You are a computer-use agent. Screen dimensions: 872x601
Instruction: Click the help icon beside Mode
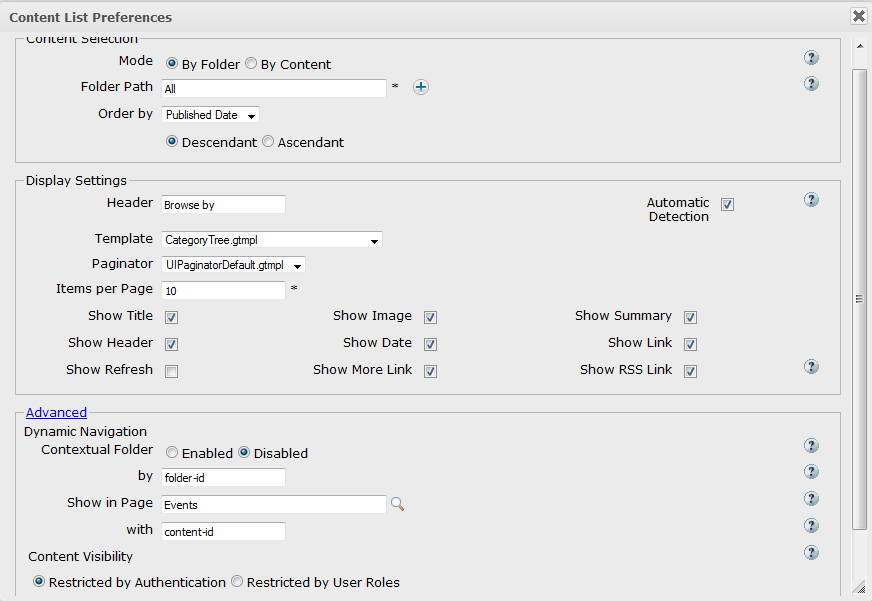click(811, 57)
